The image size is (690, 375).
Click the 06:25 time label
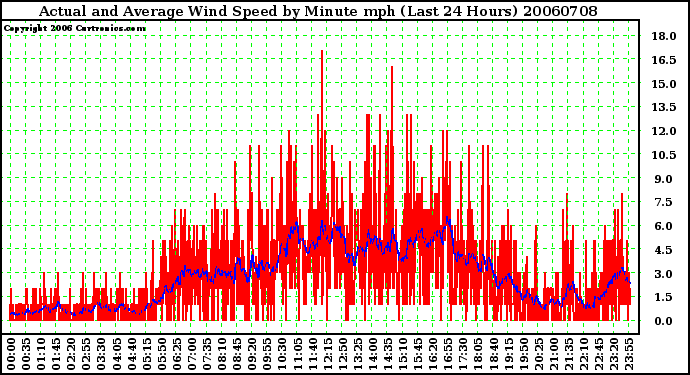point(176,354)
